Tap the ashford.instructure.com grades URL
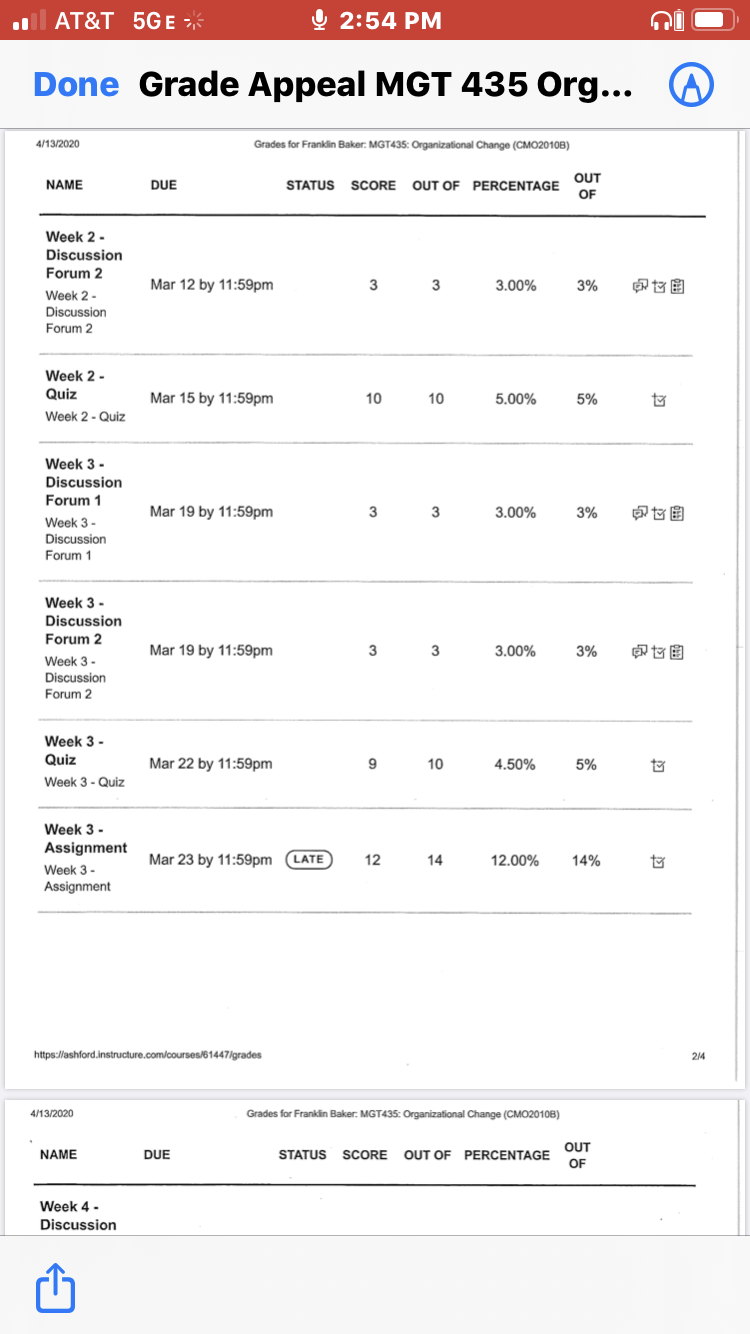Screen dimensions: 750x1334 click(x=147, y=1054)
